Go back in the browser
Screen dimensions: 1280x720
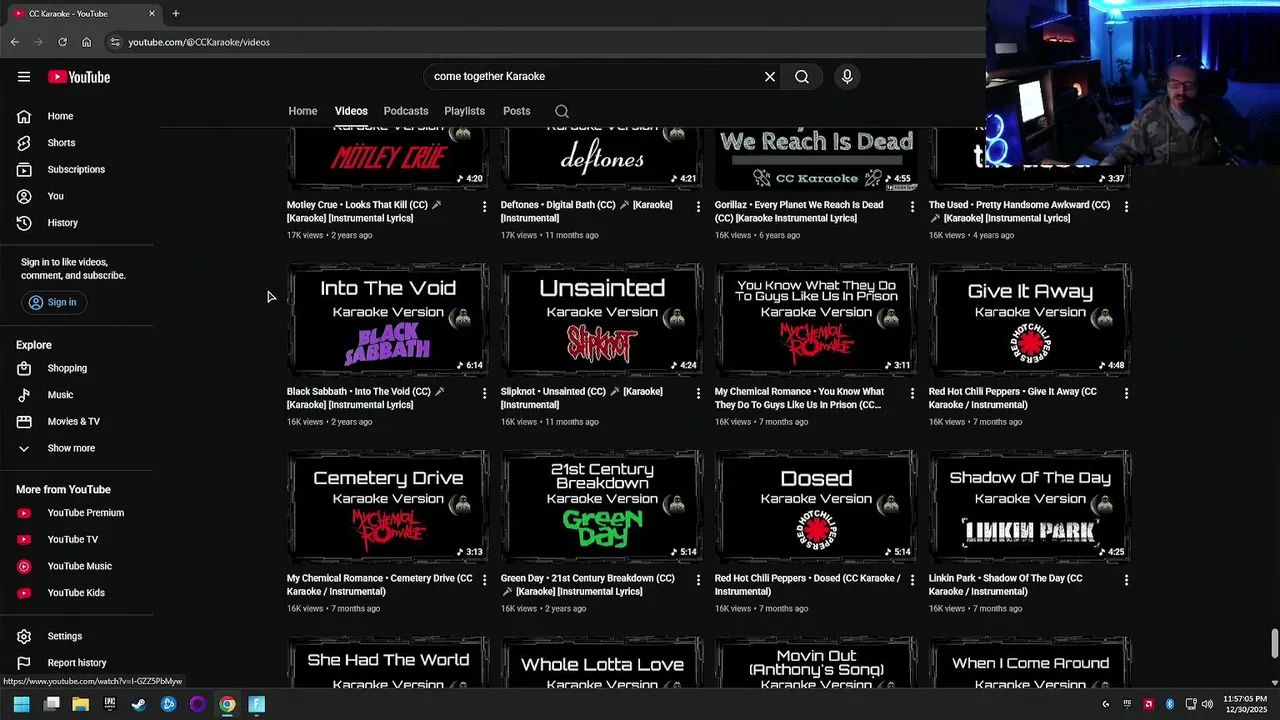click(x=14, y=42)
